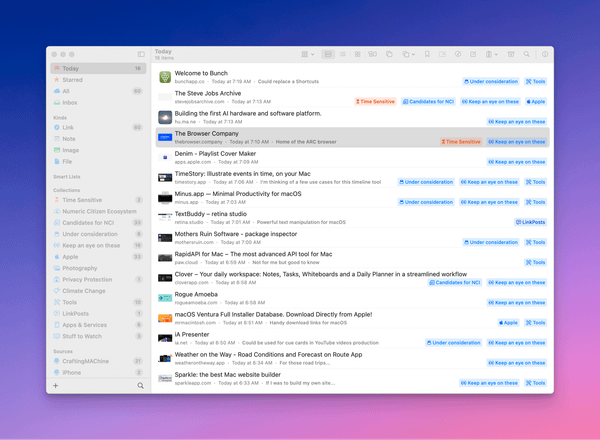Open the Inbox in the sidebar

pos(98,103)
